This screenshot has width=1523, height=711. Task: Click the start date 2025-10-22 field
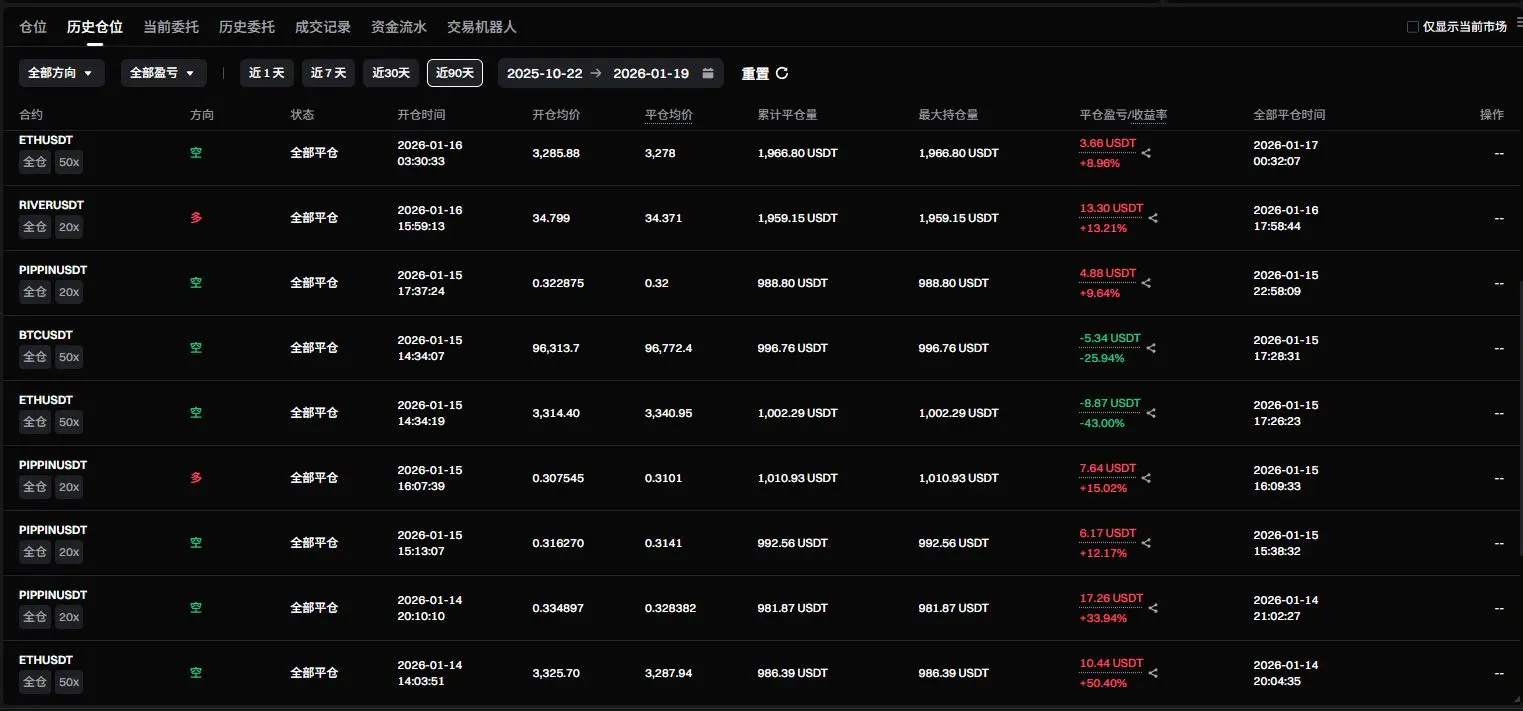[543, 73]
